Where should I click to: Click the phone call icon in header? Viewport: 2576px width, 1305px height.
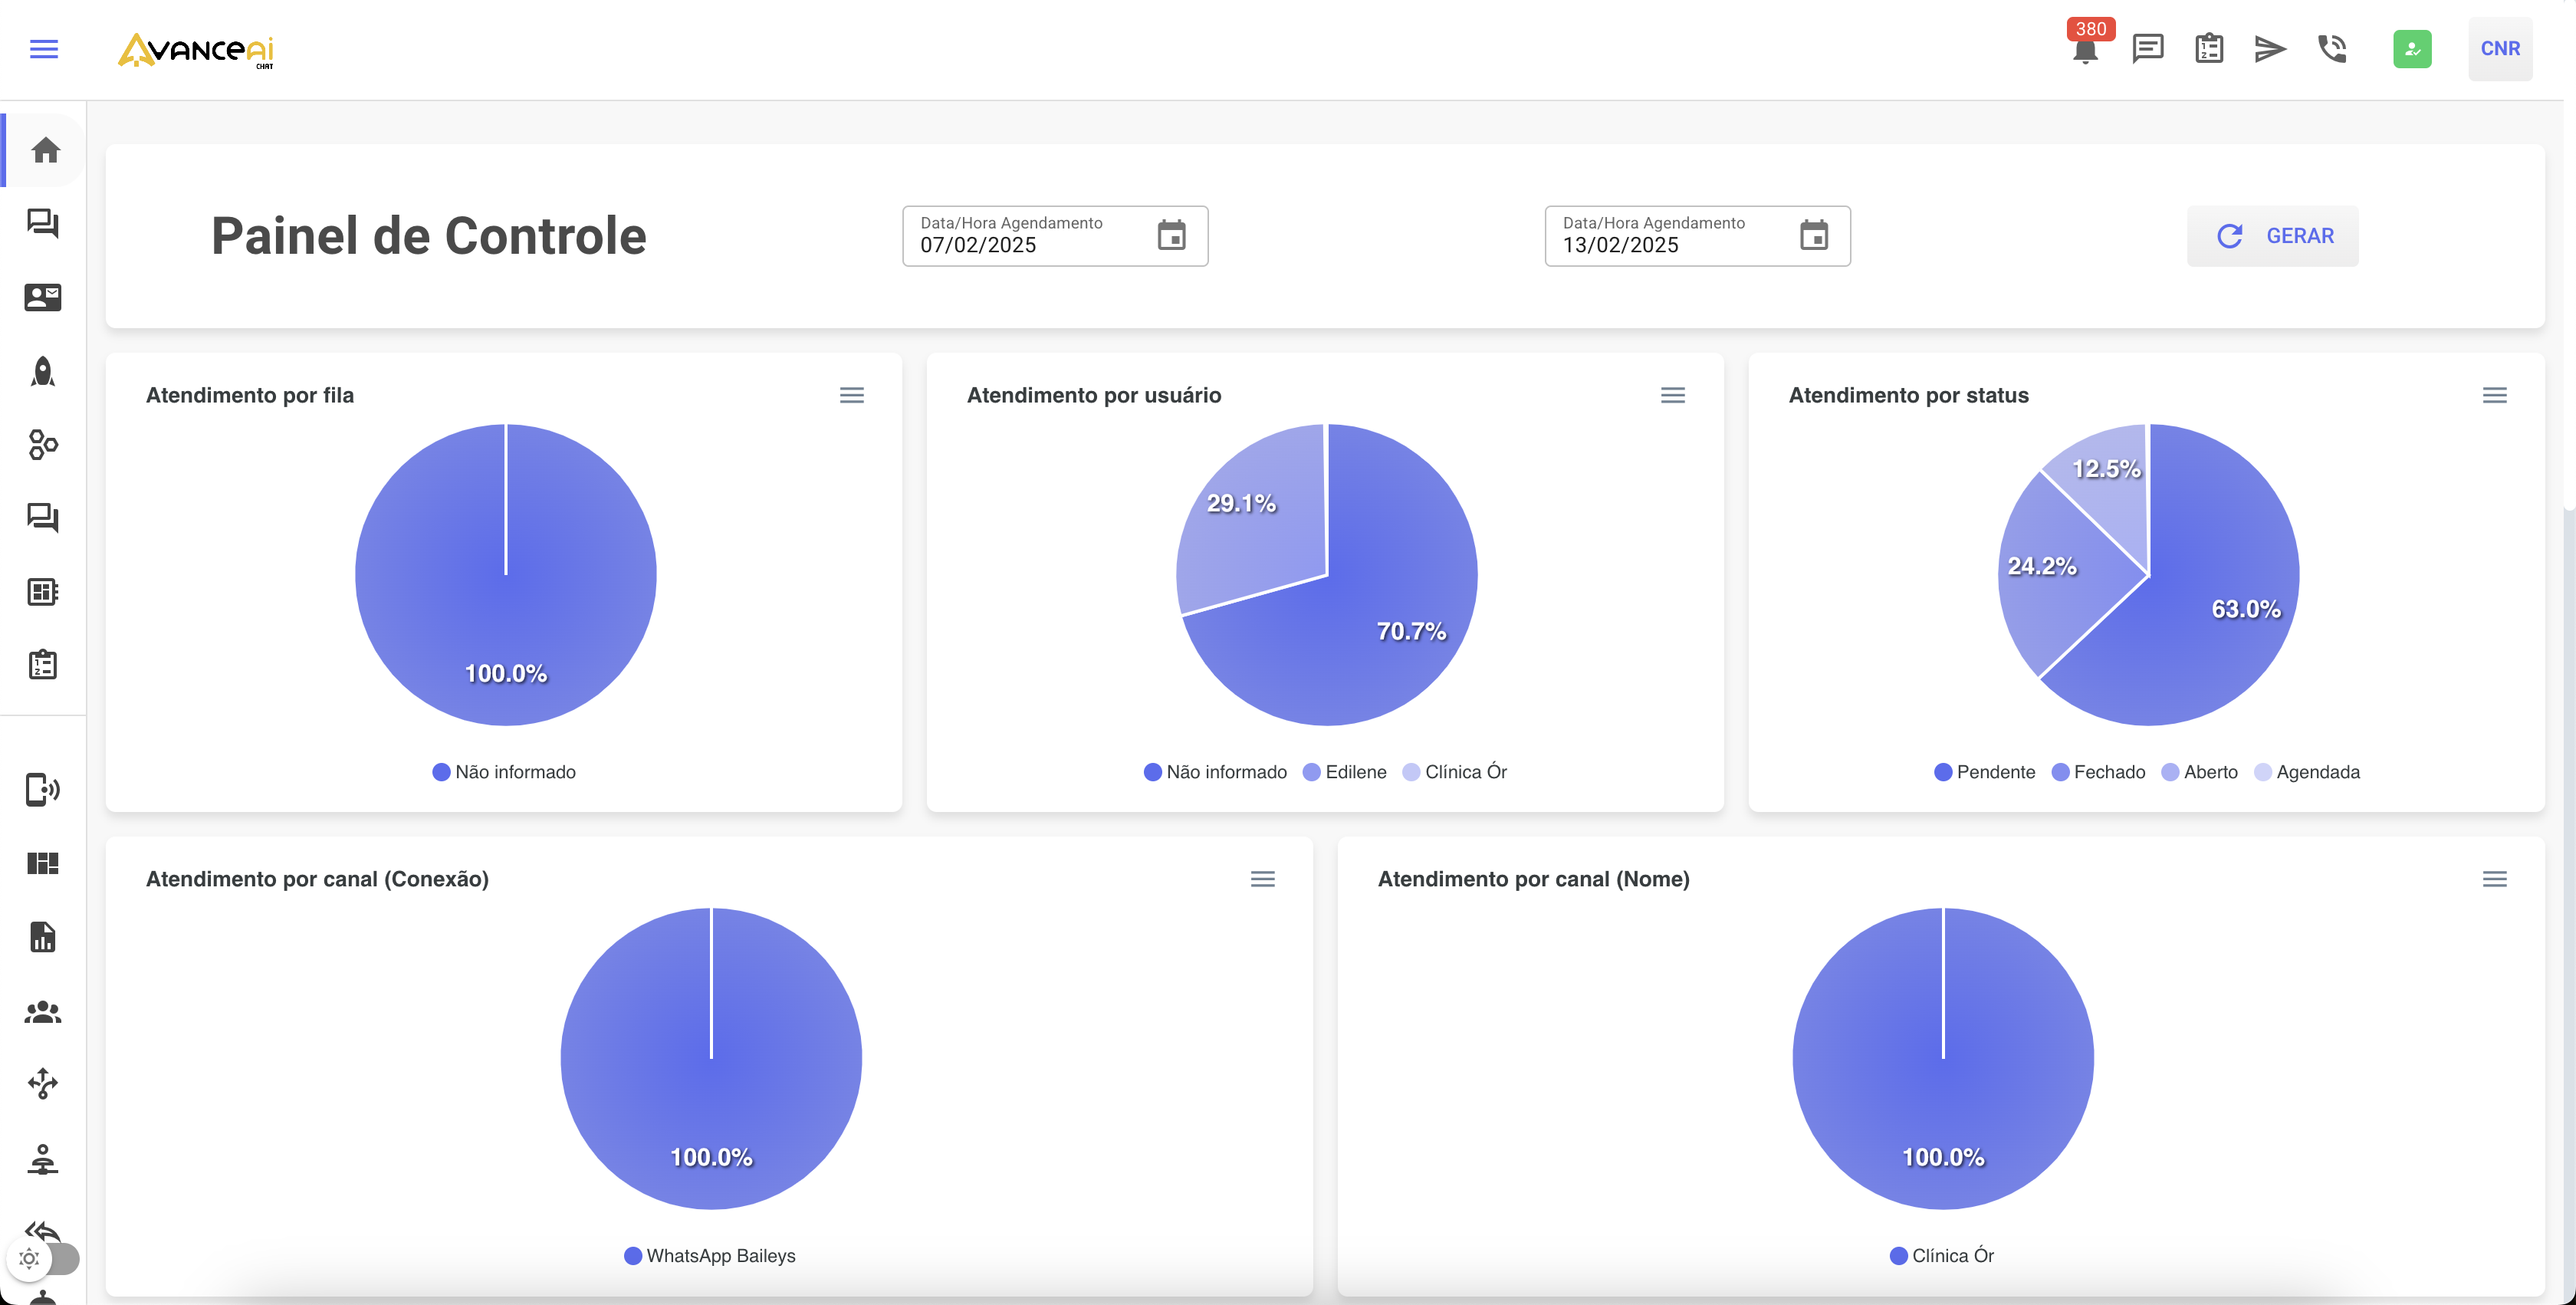pyautogui.click(x=2332, y=48)
